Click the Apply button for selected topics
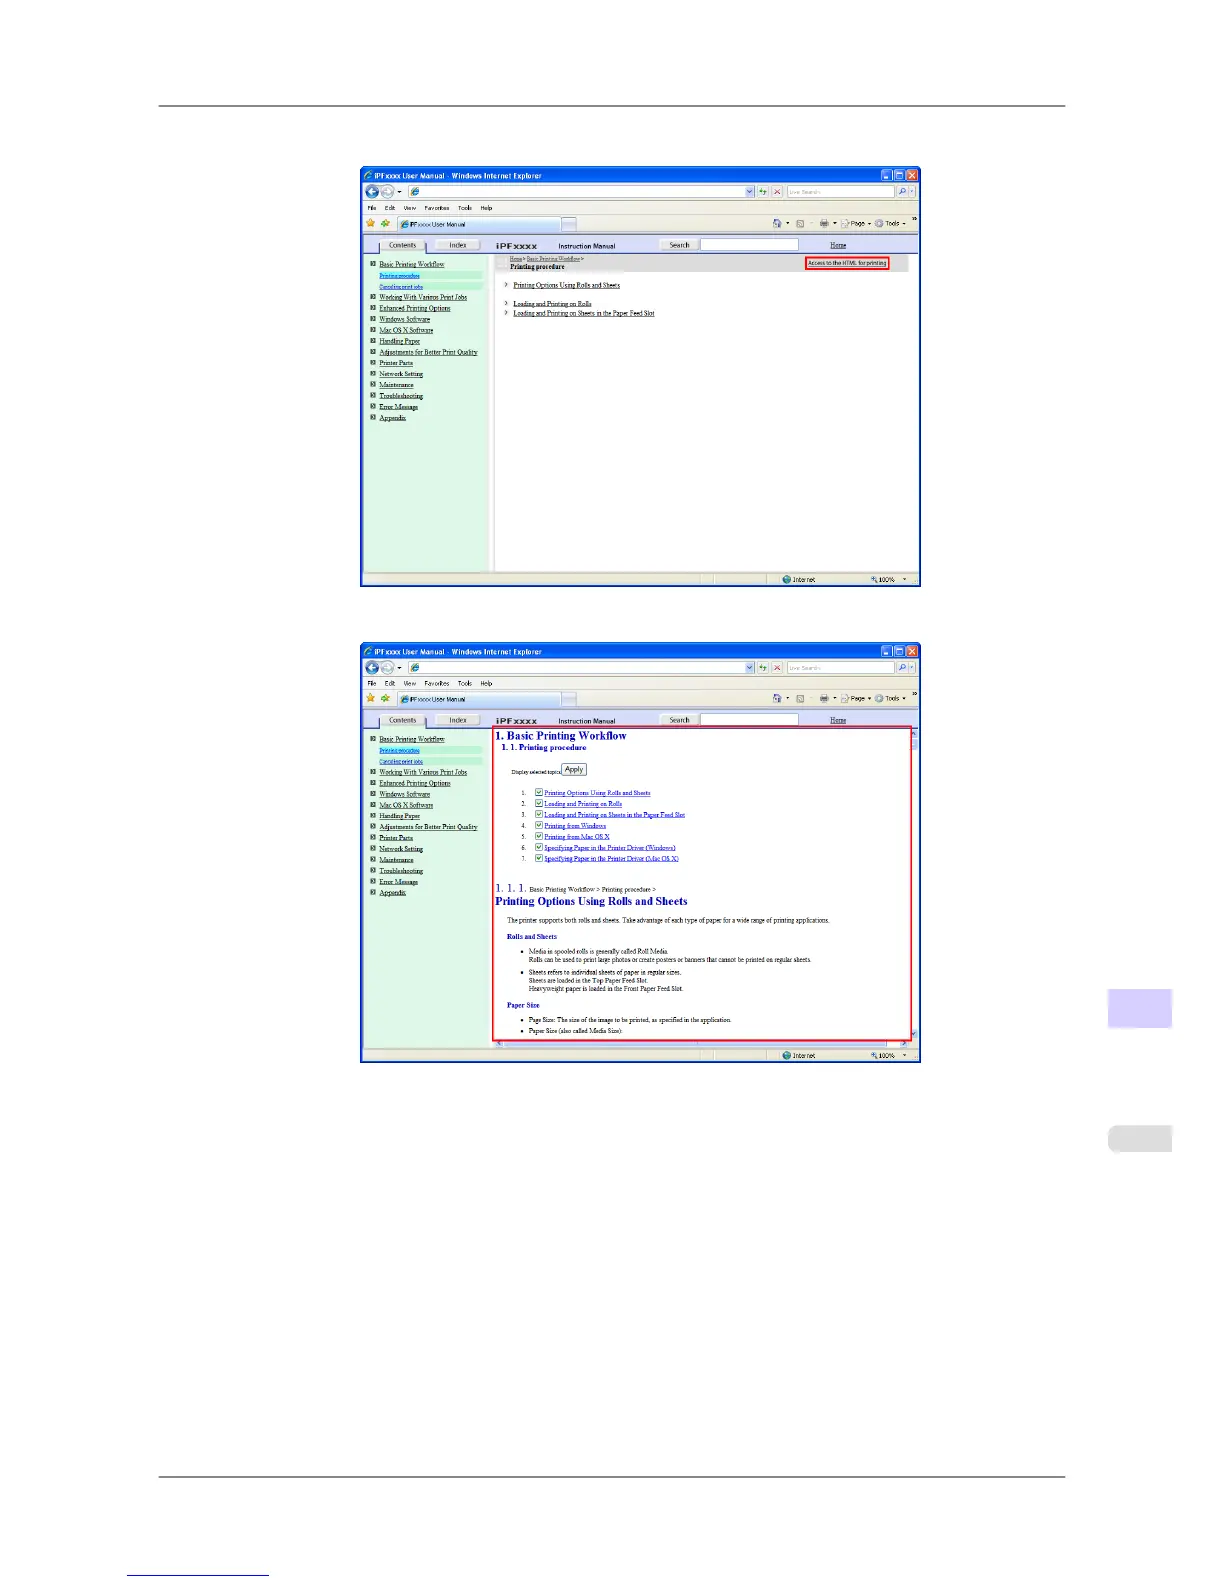The image size is (1224, 1584). [574, 770]
